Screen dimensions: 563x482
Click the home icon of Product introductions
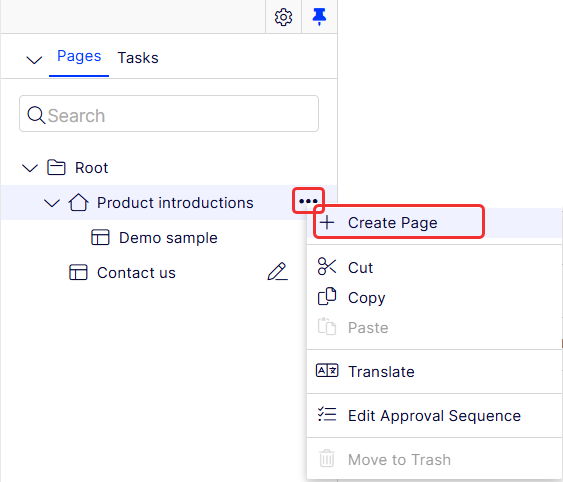[x=78, y=203]
